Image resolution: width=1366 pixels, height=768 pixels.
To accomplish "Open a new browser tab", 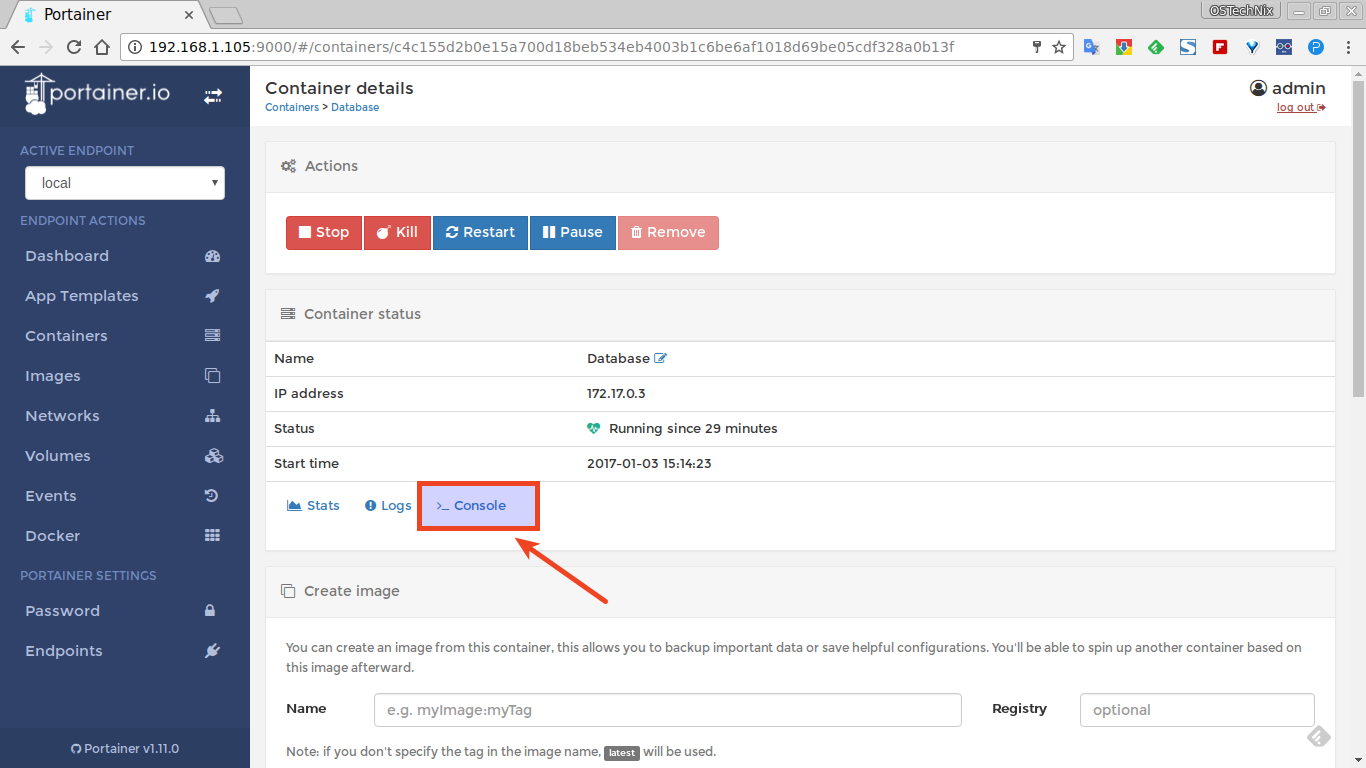I will tap(227, 15).
